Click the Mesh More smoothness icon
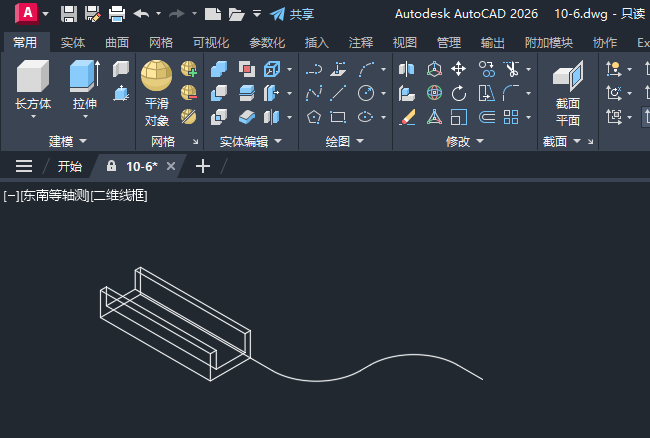The height and width of the screenshot is (438, 650). [x=189, y=69]
